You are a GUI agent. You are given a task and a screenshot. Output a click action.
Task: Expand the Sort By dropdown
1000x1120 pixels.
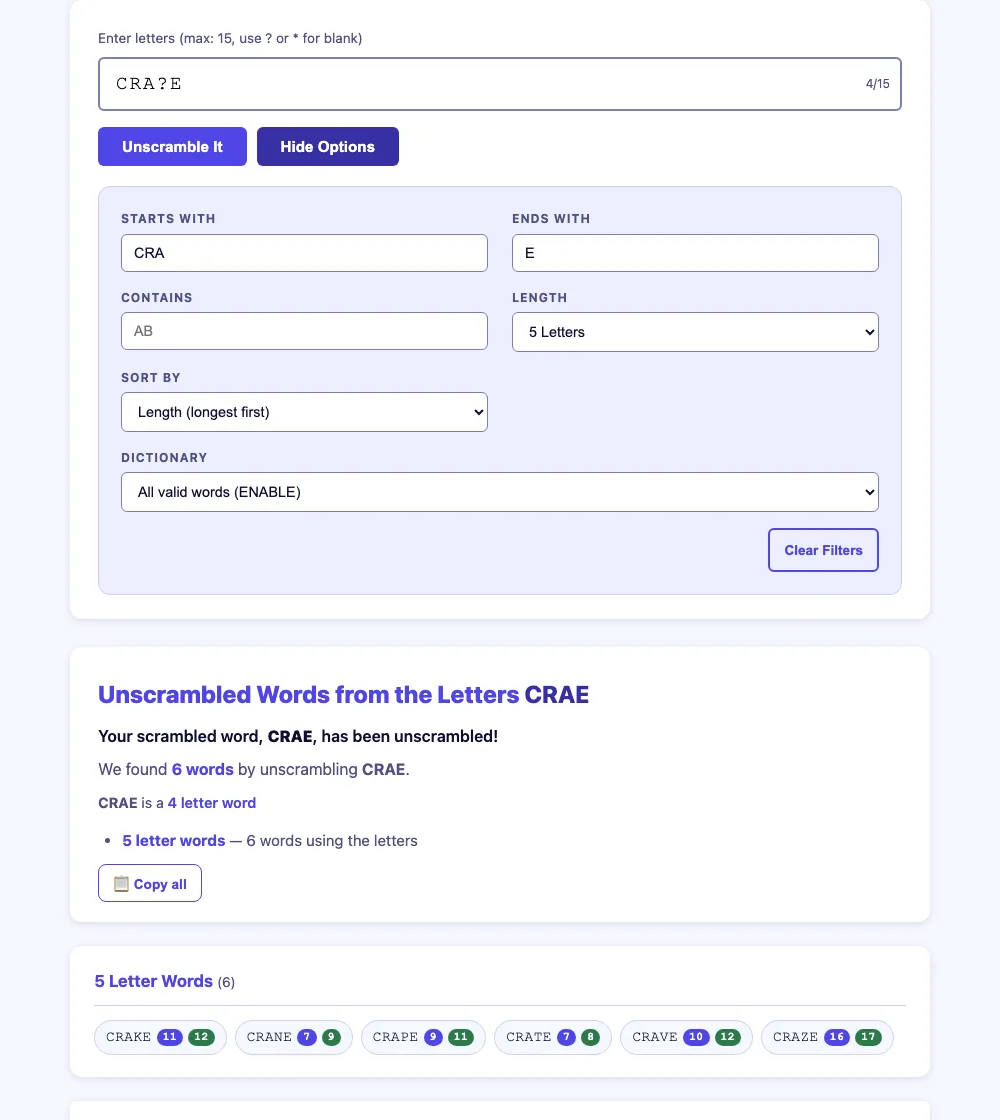pos(304,412)
